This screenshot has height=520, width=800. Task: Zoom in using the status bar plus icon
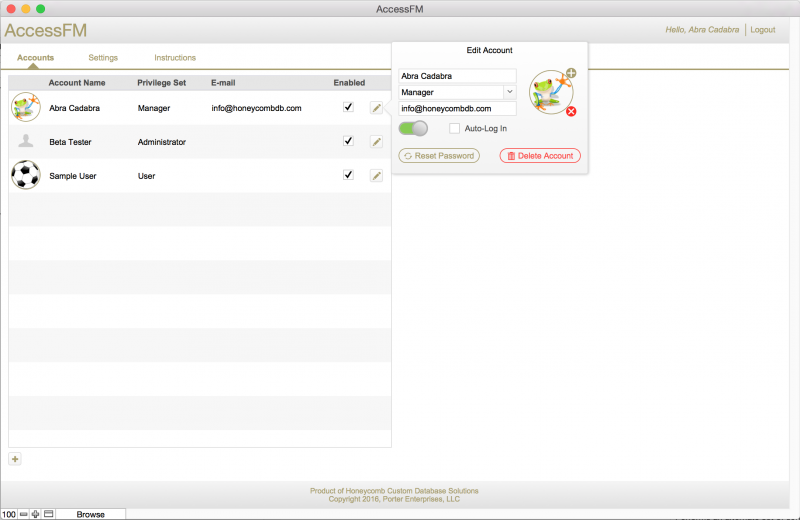coord(36,514)
